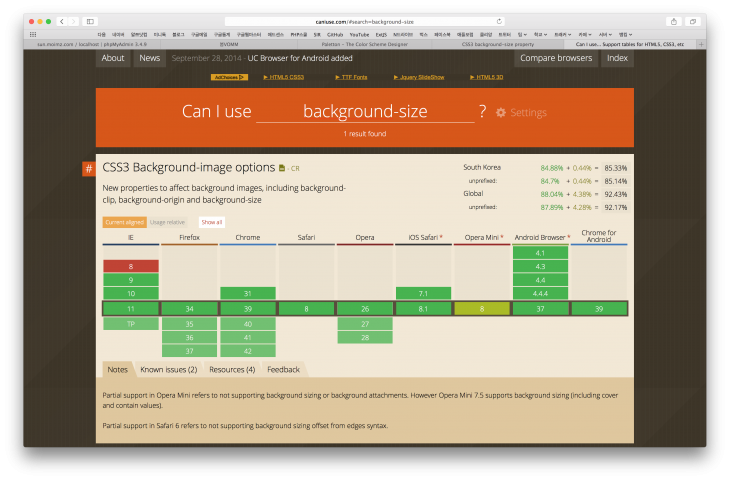Viewport: 730px width, 481px height.
Task: Open the Known issues (2) tab
Action: [167, 369]
